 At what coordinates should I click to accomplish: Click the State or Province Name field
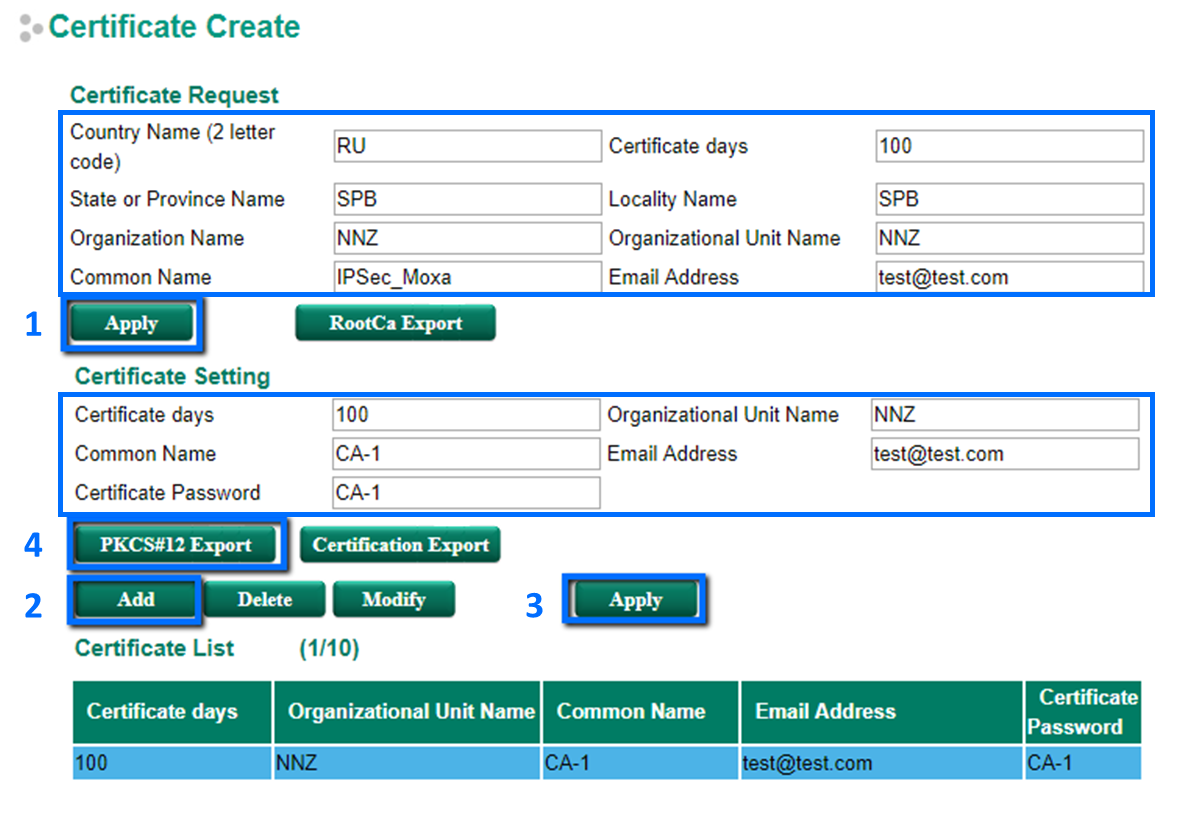(467, 199)
